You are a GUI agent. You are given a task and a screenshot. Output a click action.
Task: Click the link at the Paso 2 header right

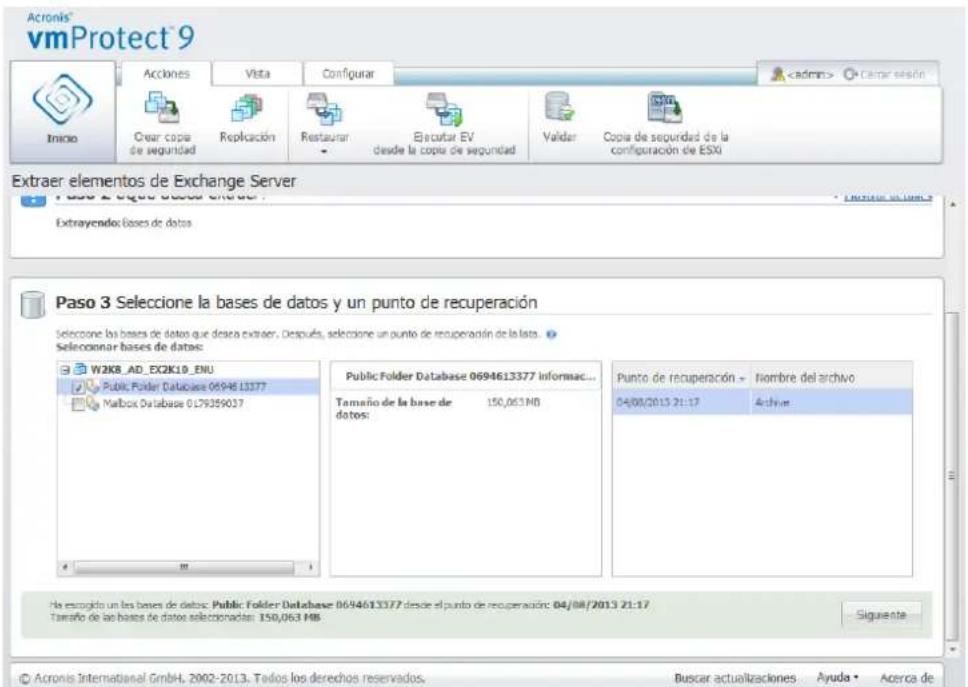(x=887, y=198)
